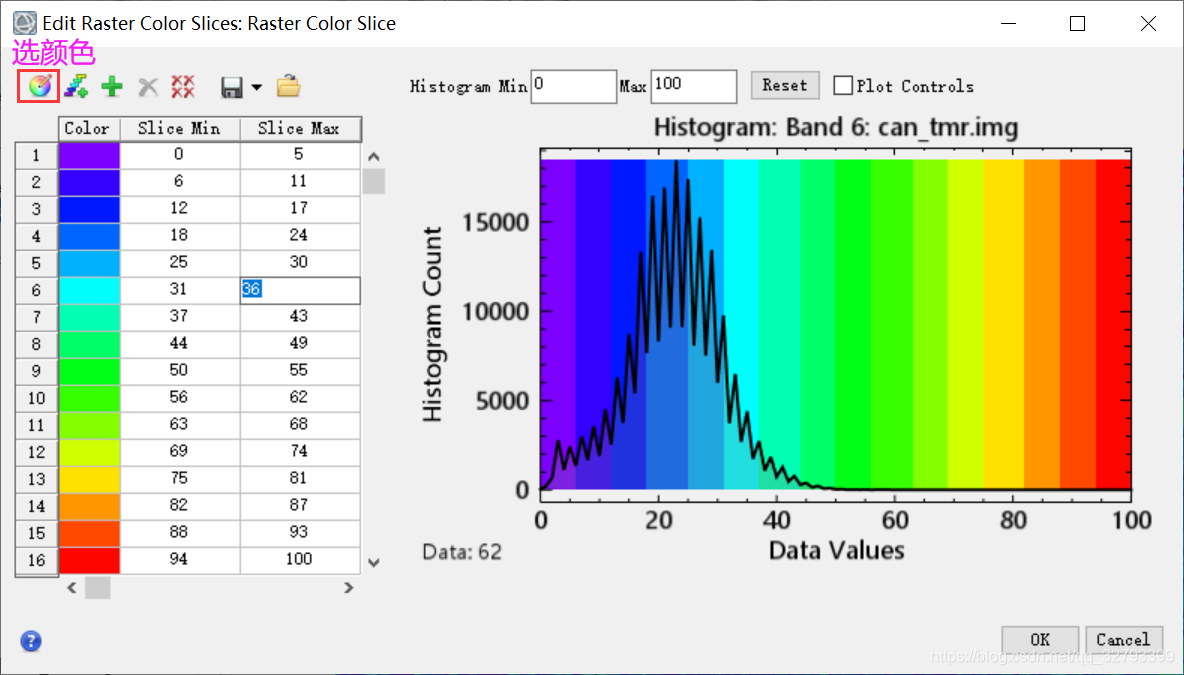Click the New Default Color Slices icon
The image size is (1184, 675).
76,86
